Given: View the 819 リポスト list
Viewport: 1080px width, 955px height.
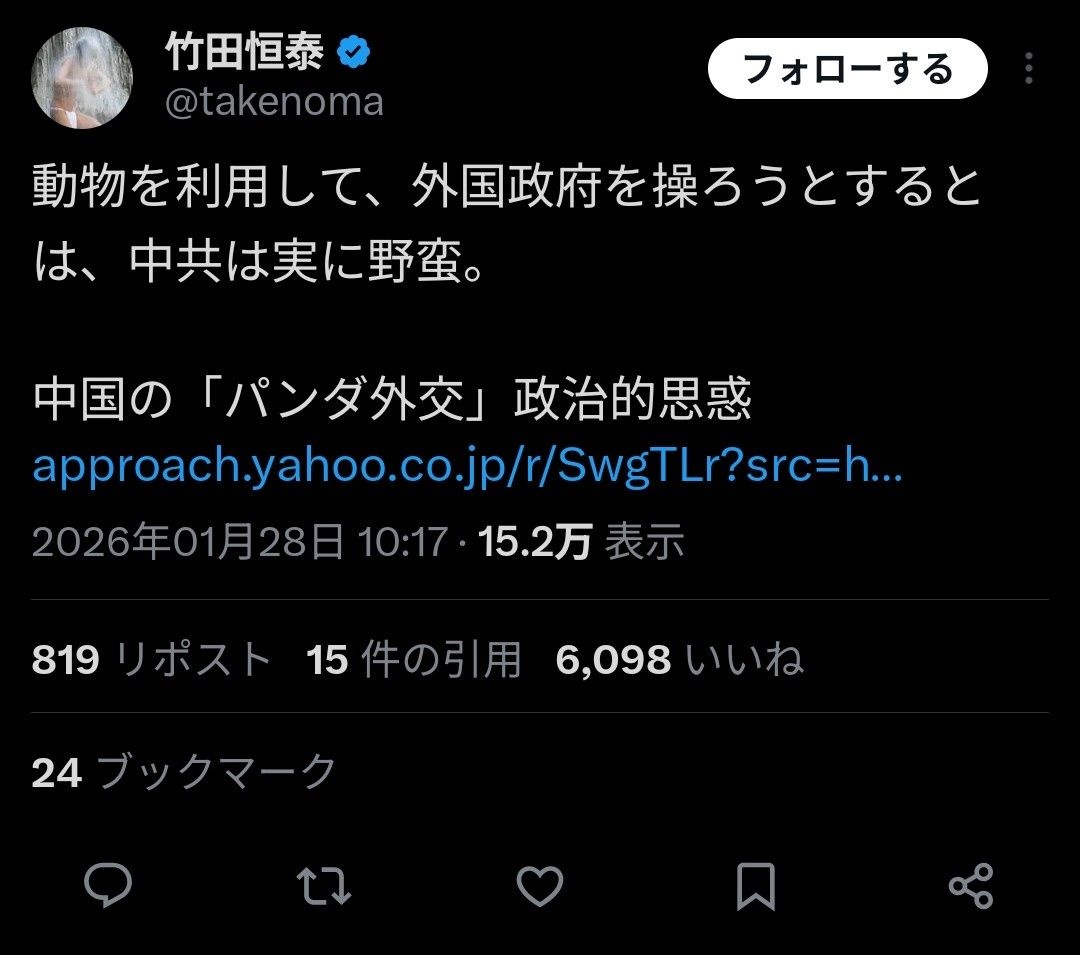Looking at the screenshot, I should [x=152, y=660].
